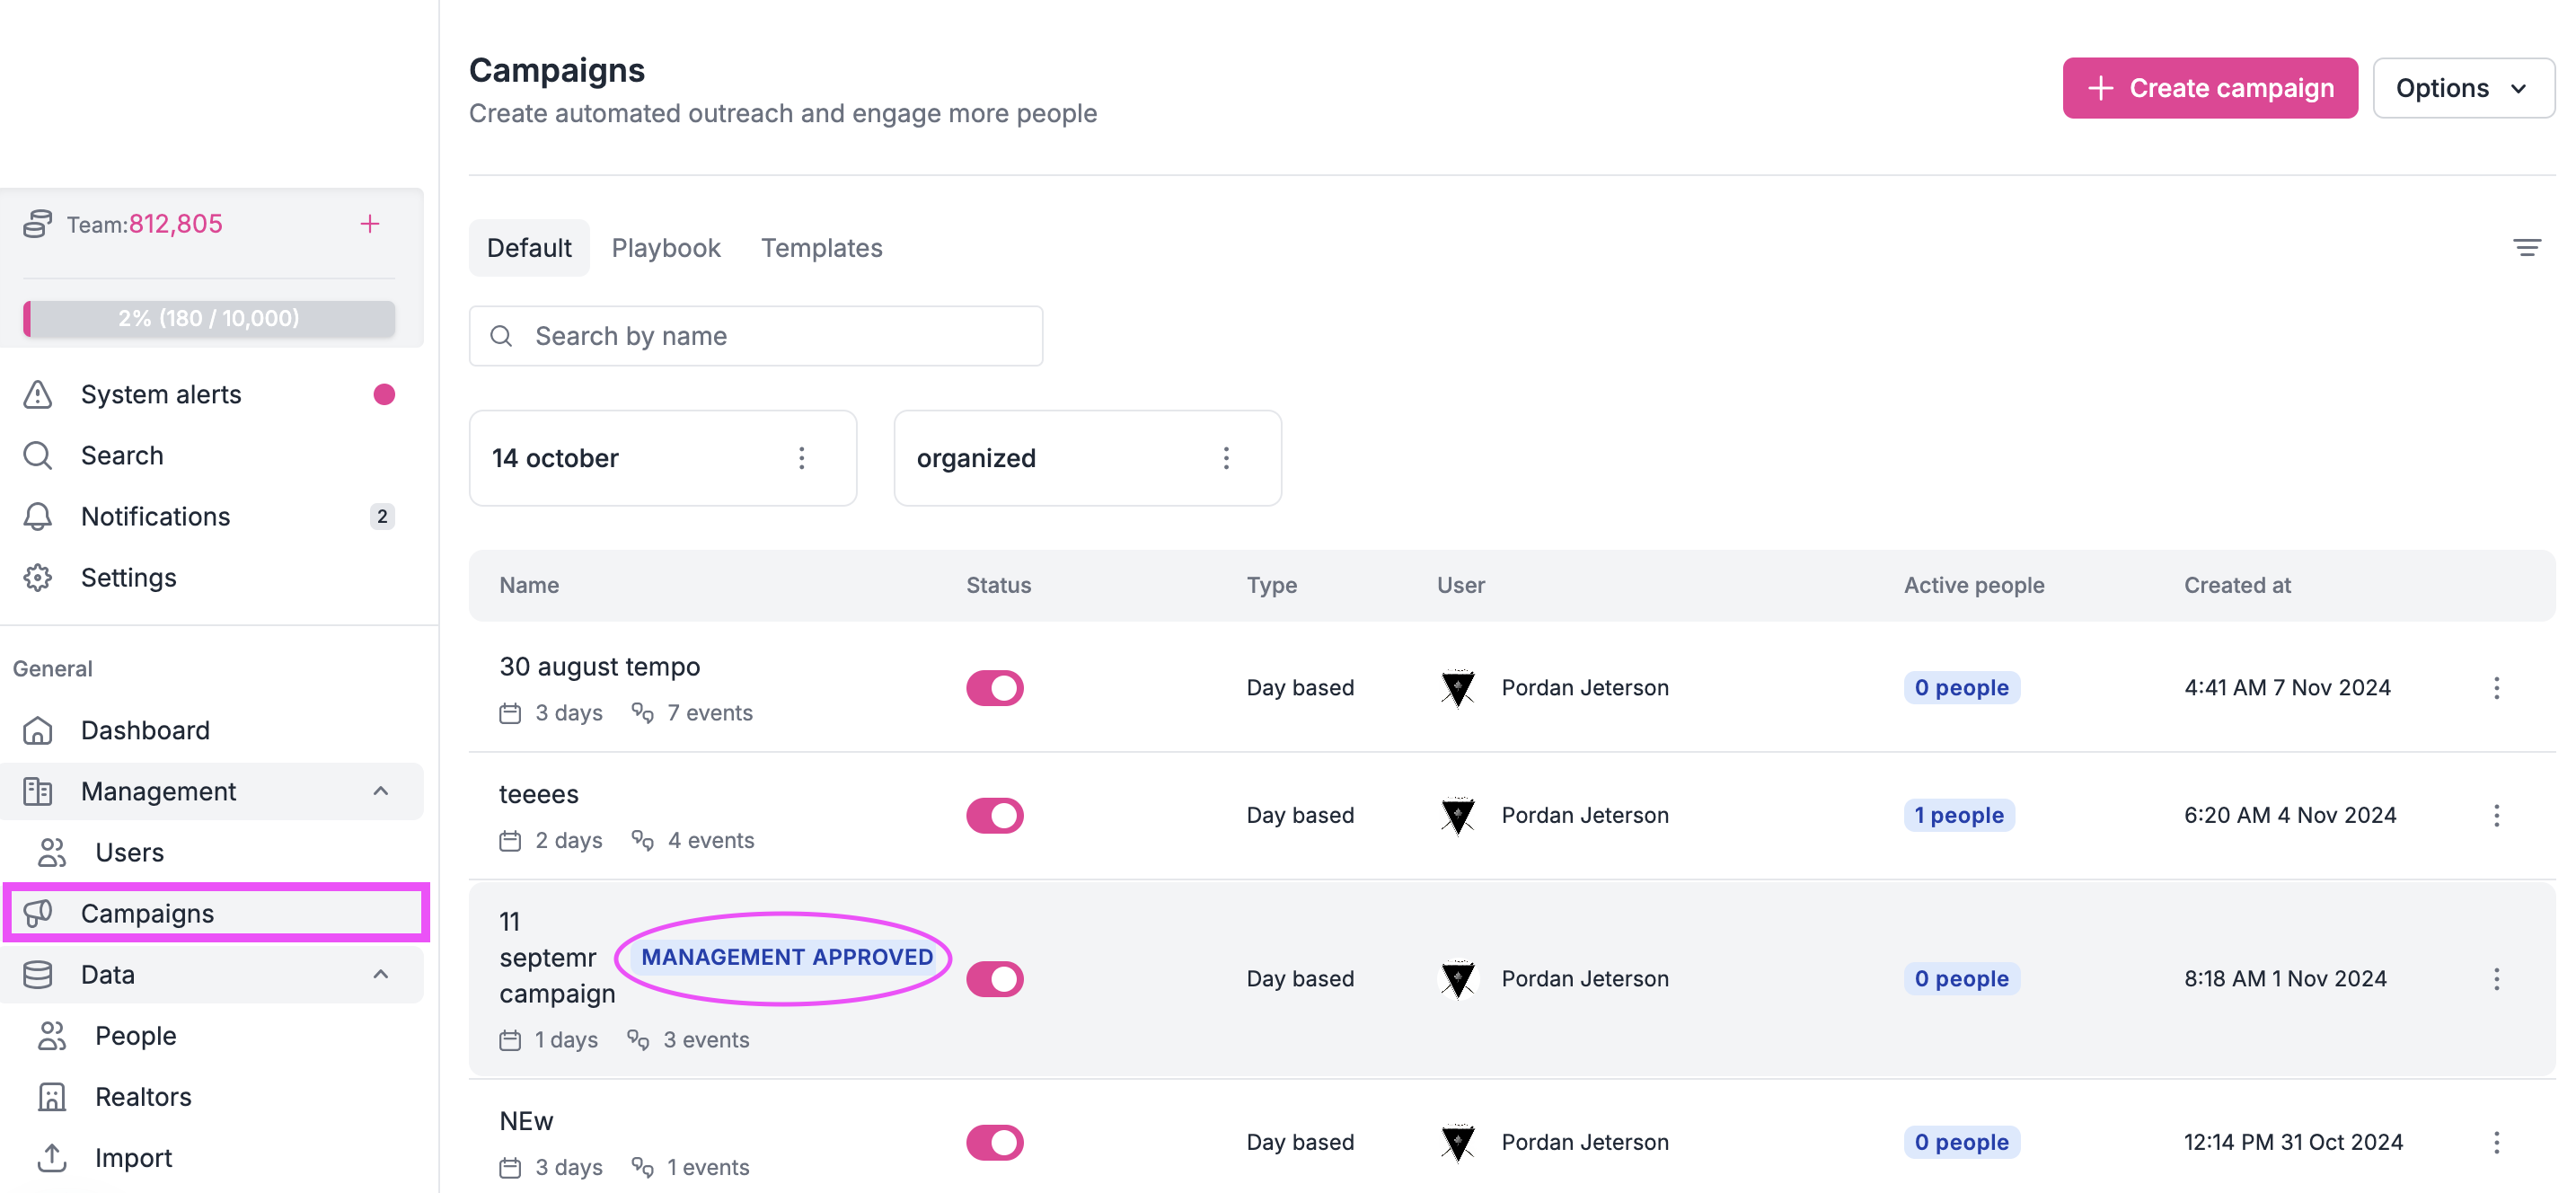Click the events icon beside 3 events

coord(638,1039)
